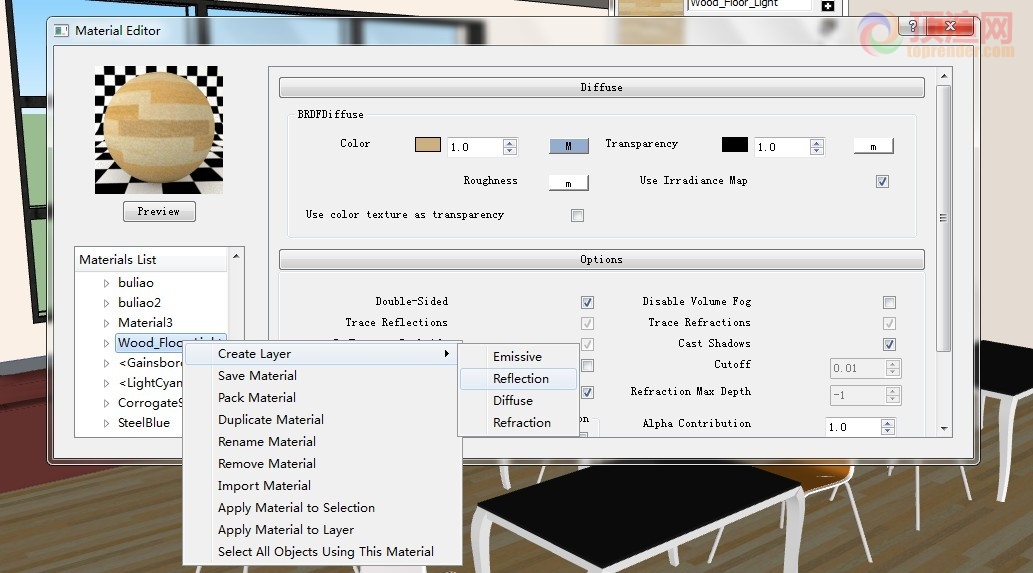
Task: Collapse the Options section header
Action: point(601,259)
